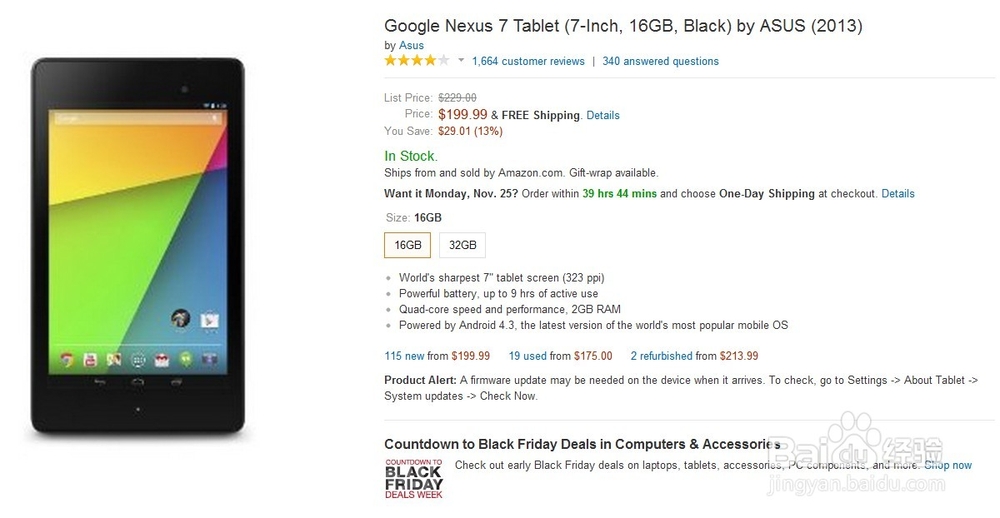Screen dimensions: 1000x518
Task: Click the star rating icon
Action: click(x=416, y=61)
